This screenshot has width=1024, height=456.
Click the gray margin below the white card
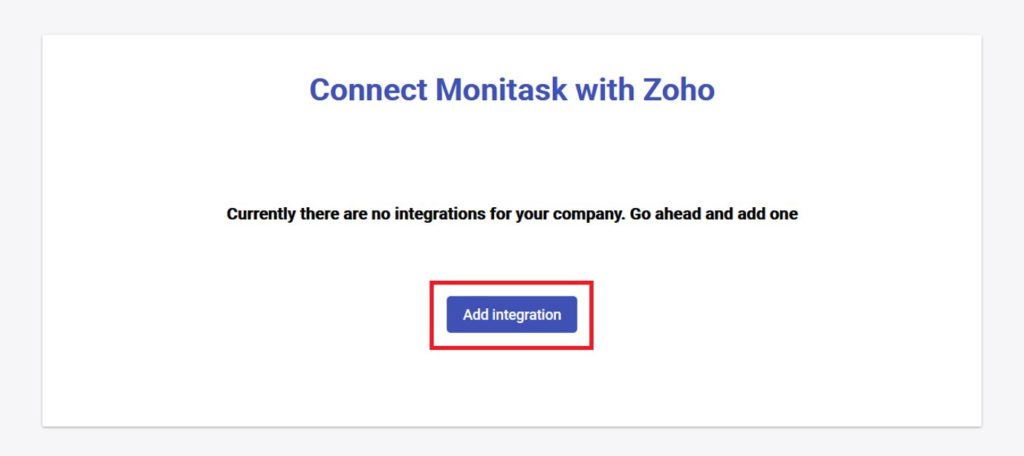coord(511,444)
